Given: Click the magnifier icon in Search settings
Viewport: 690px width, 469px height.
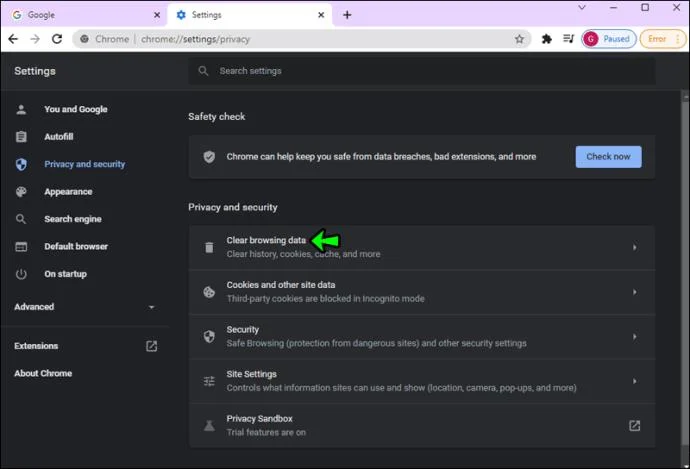Looking at the screenshot, I should click(x=203, y=71).
